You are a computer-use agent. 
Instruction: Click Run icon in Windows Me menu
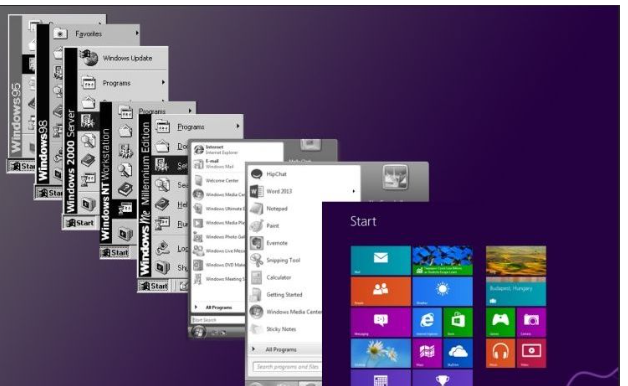point(163,223)
